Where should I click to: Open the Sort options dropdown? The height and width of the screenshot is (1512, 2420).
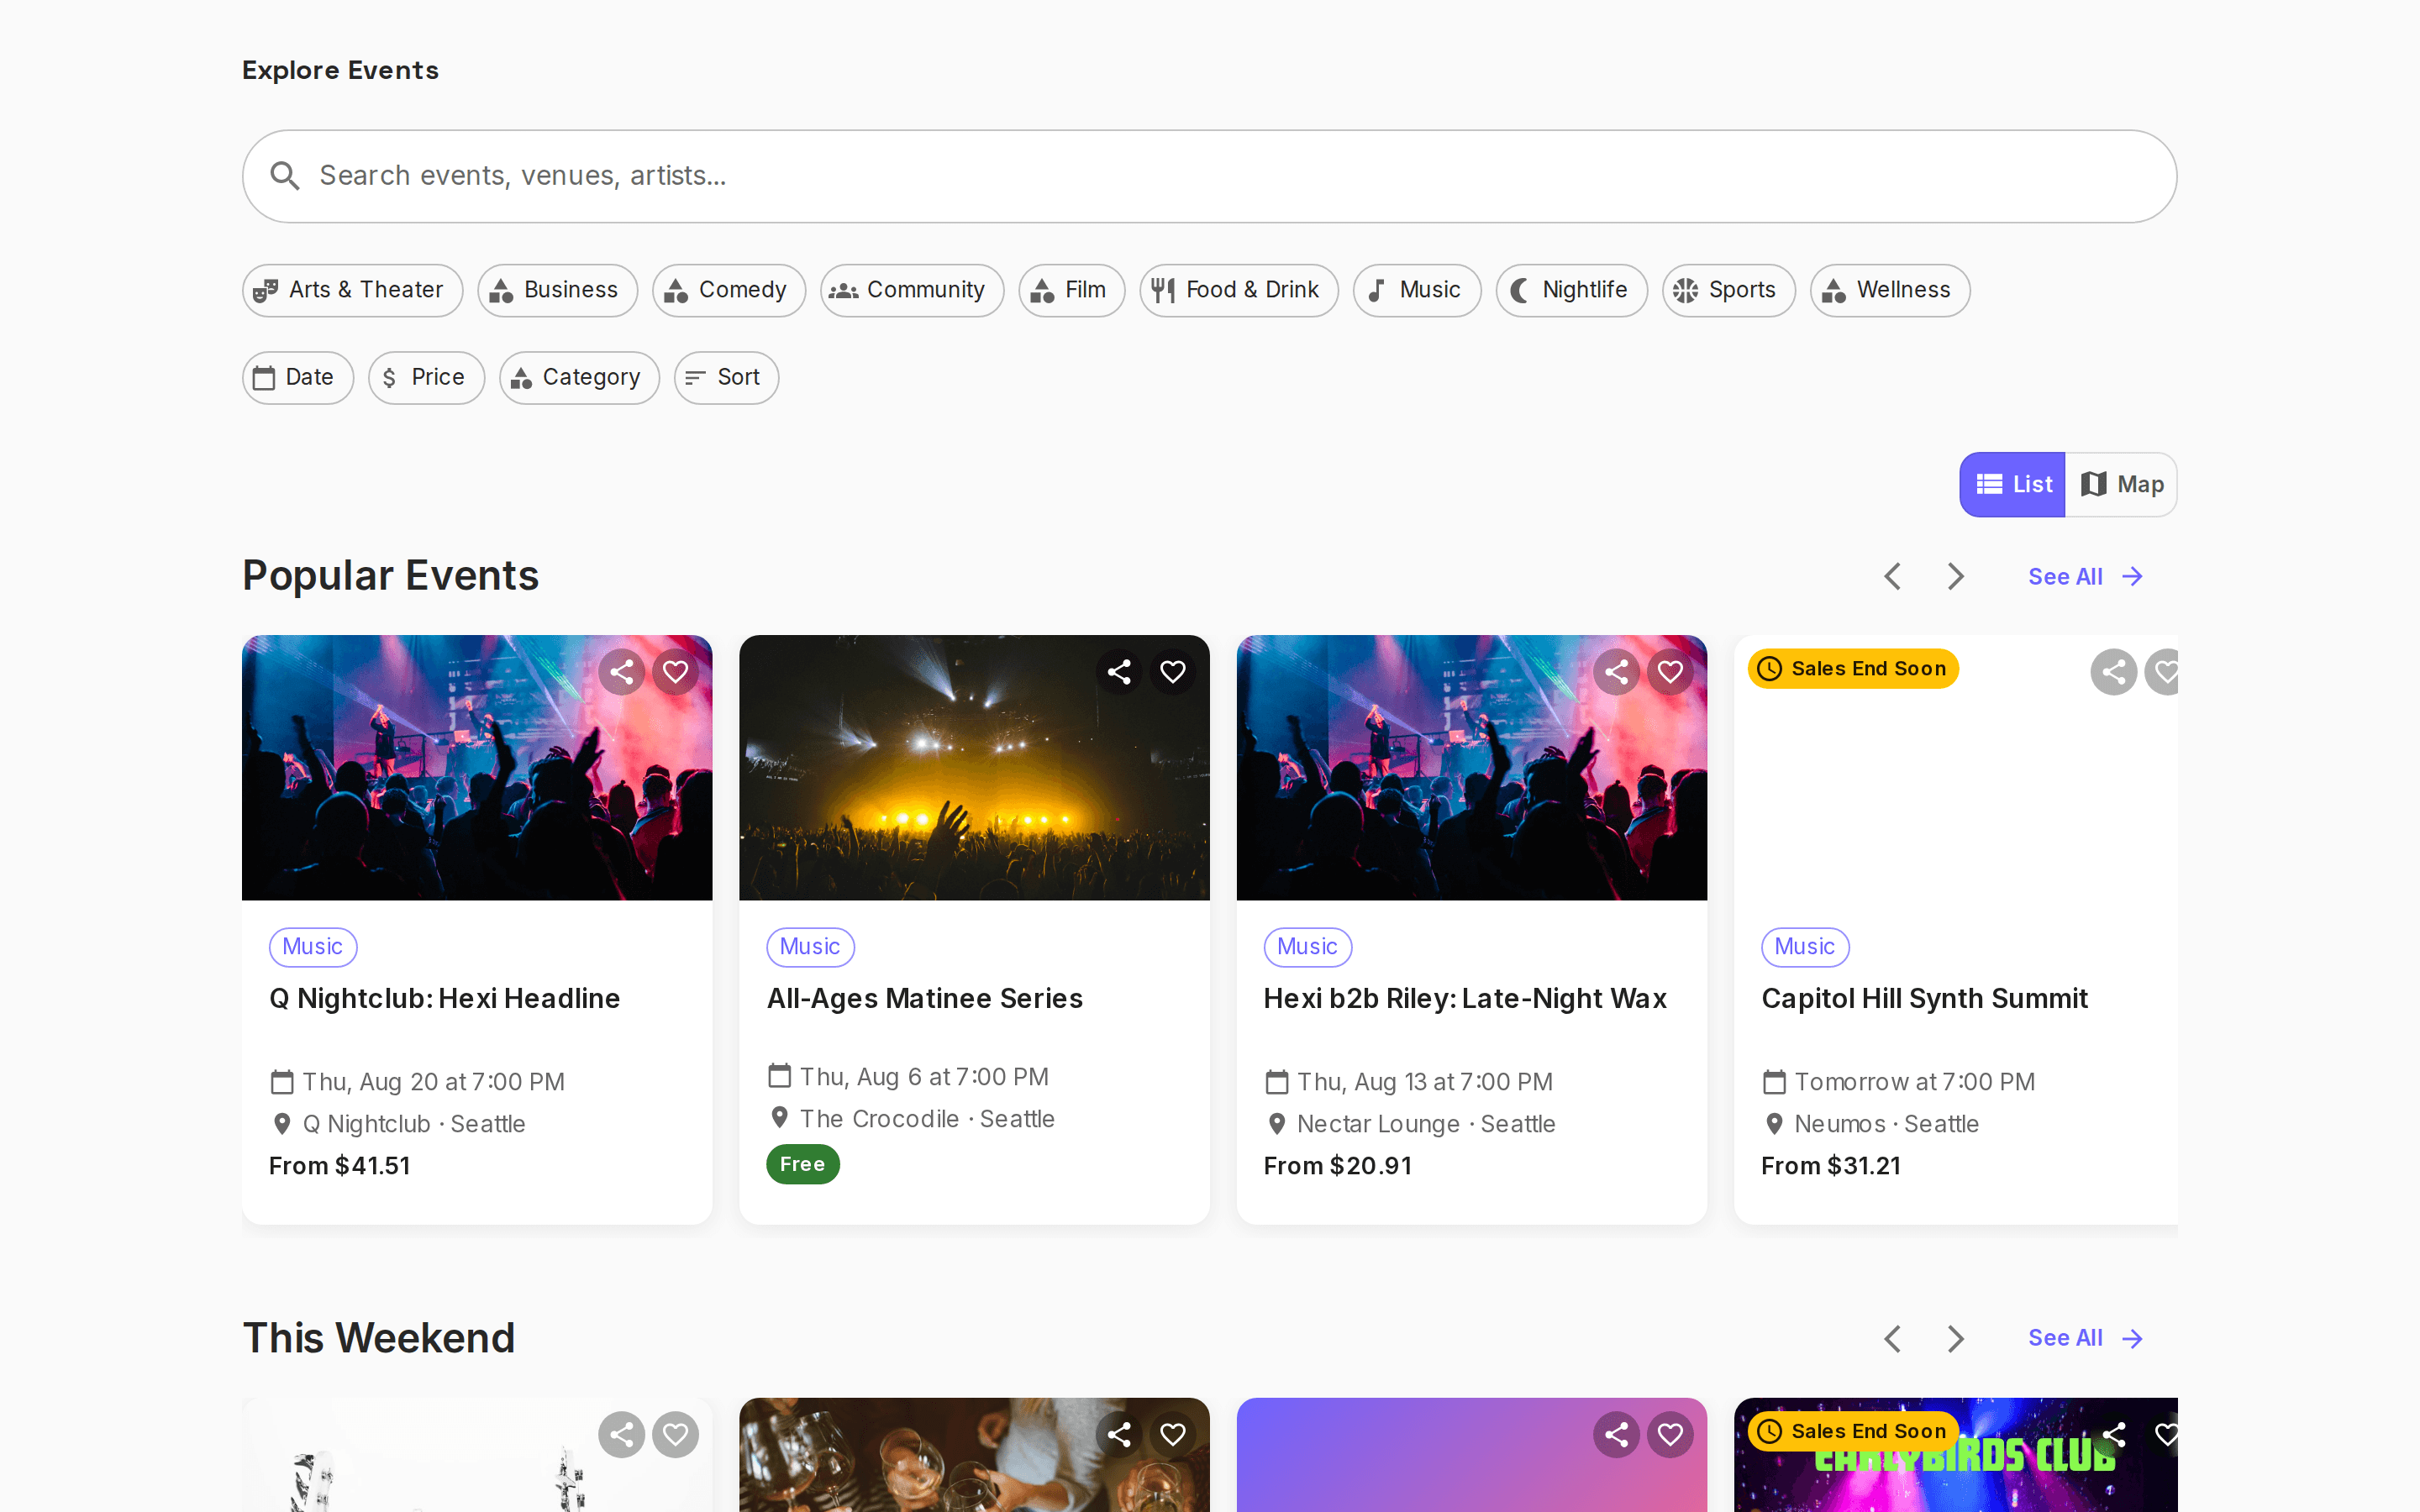coord(726,377)
